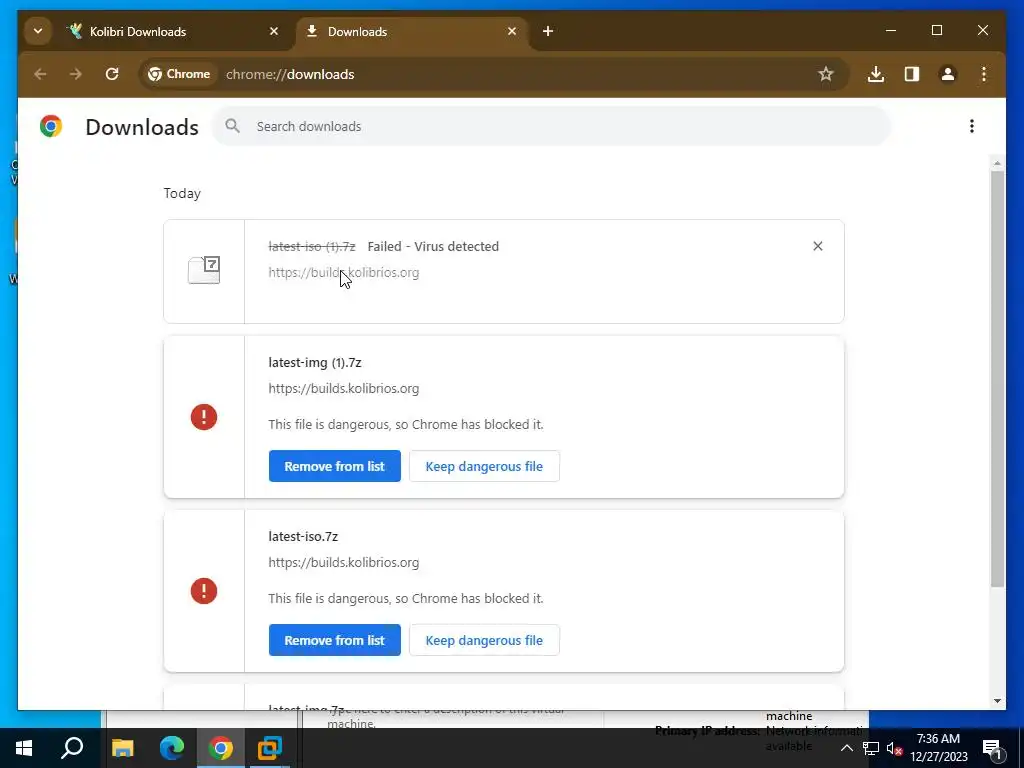Maximize the Chrome window
The width and height of the screenshot is (1024, 768).
pos(936,31)
